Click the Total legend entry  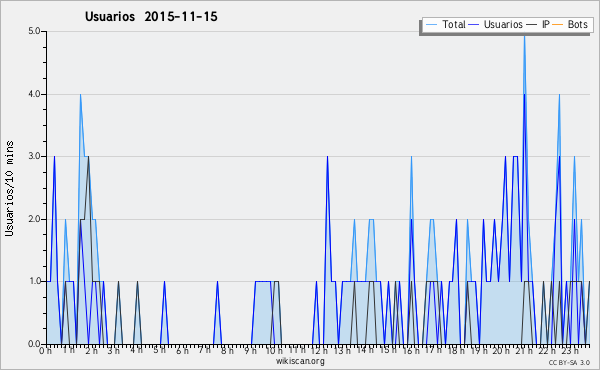tap(445, 24)
